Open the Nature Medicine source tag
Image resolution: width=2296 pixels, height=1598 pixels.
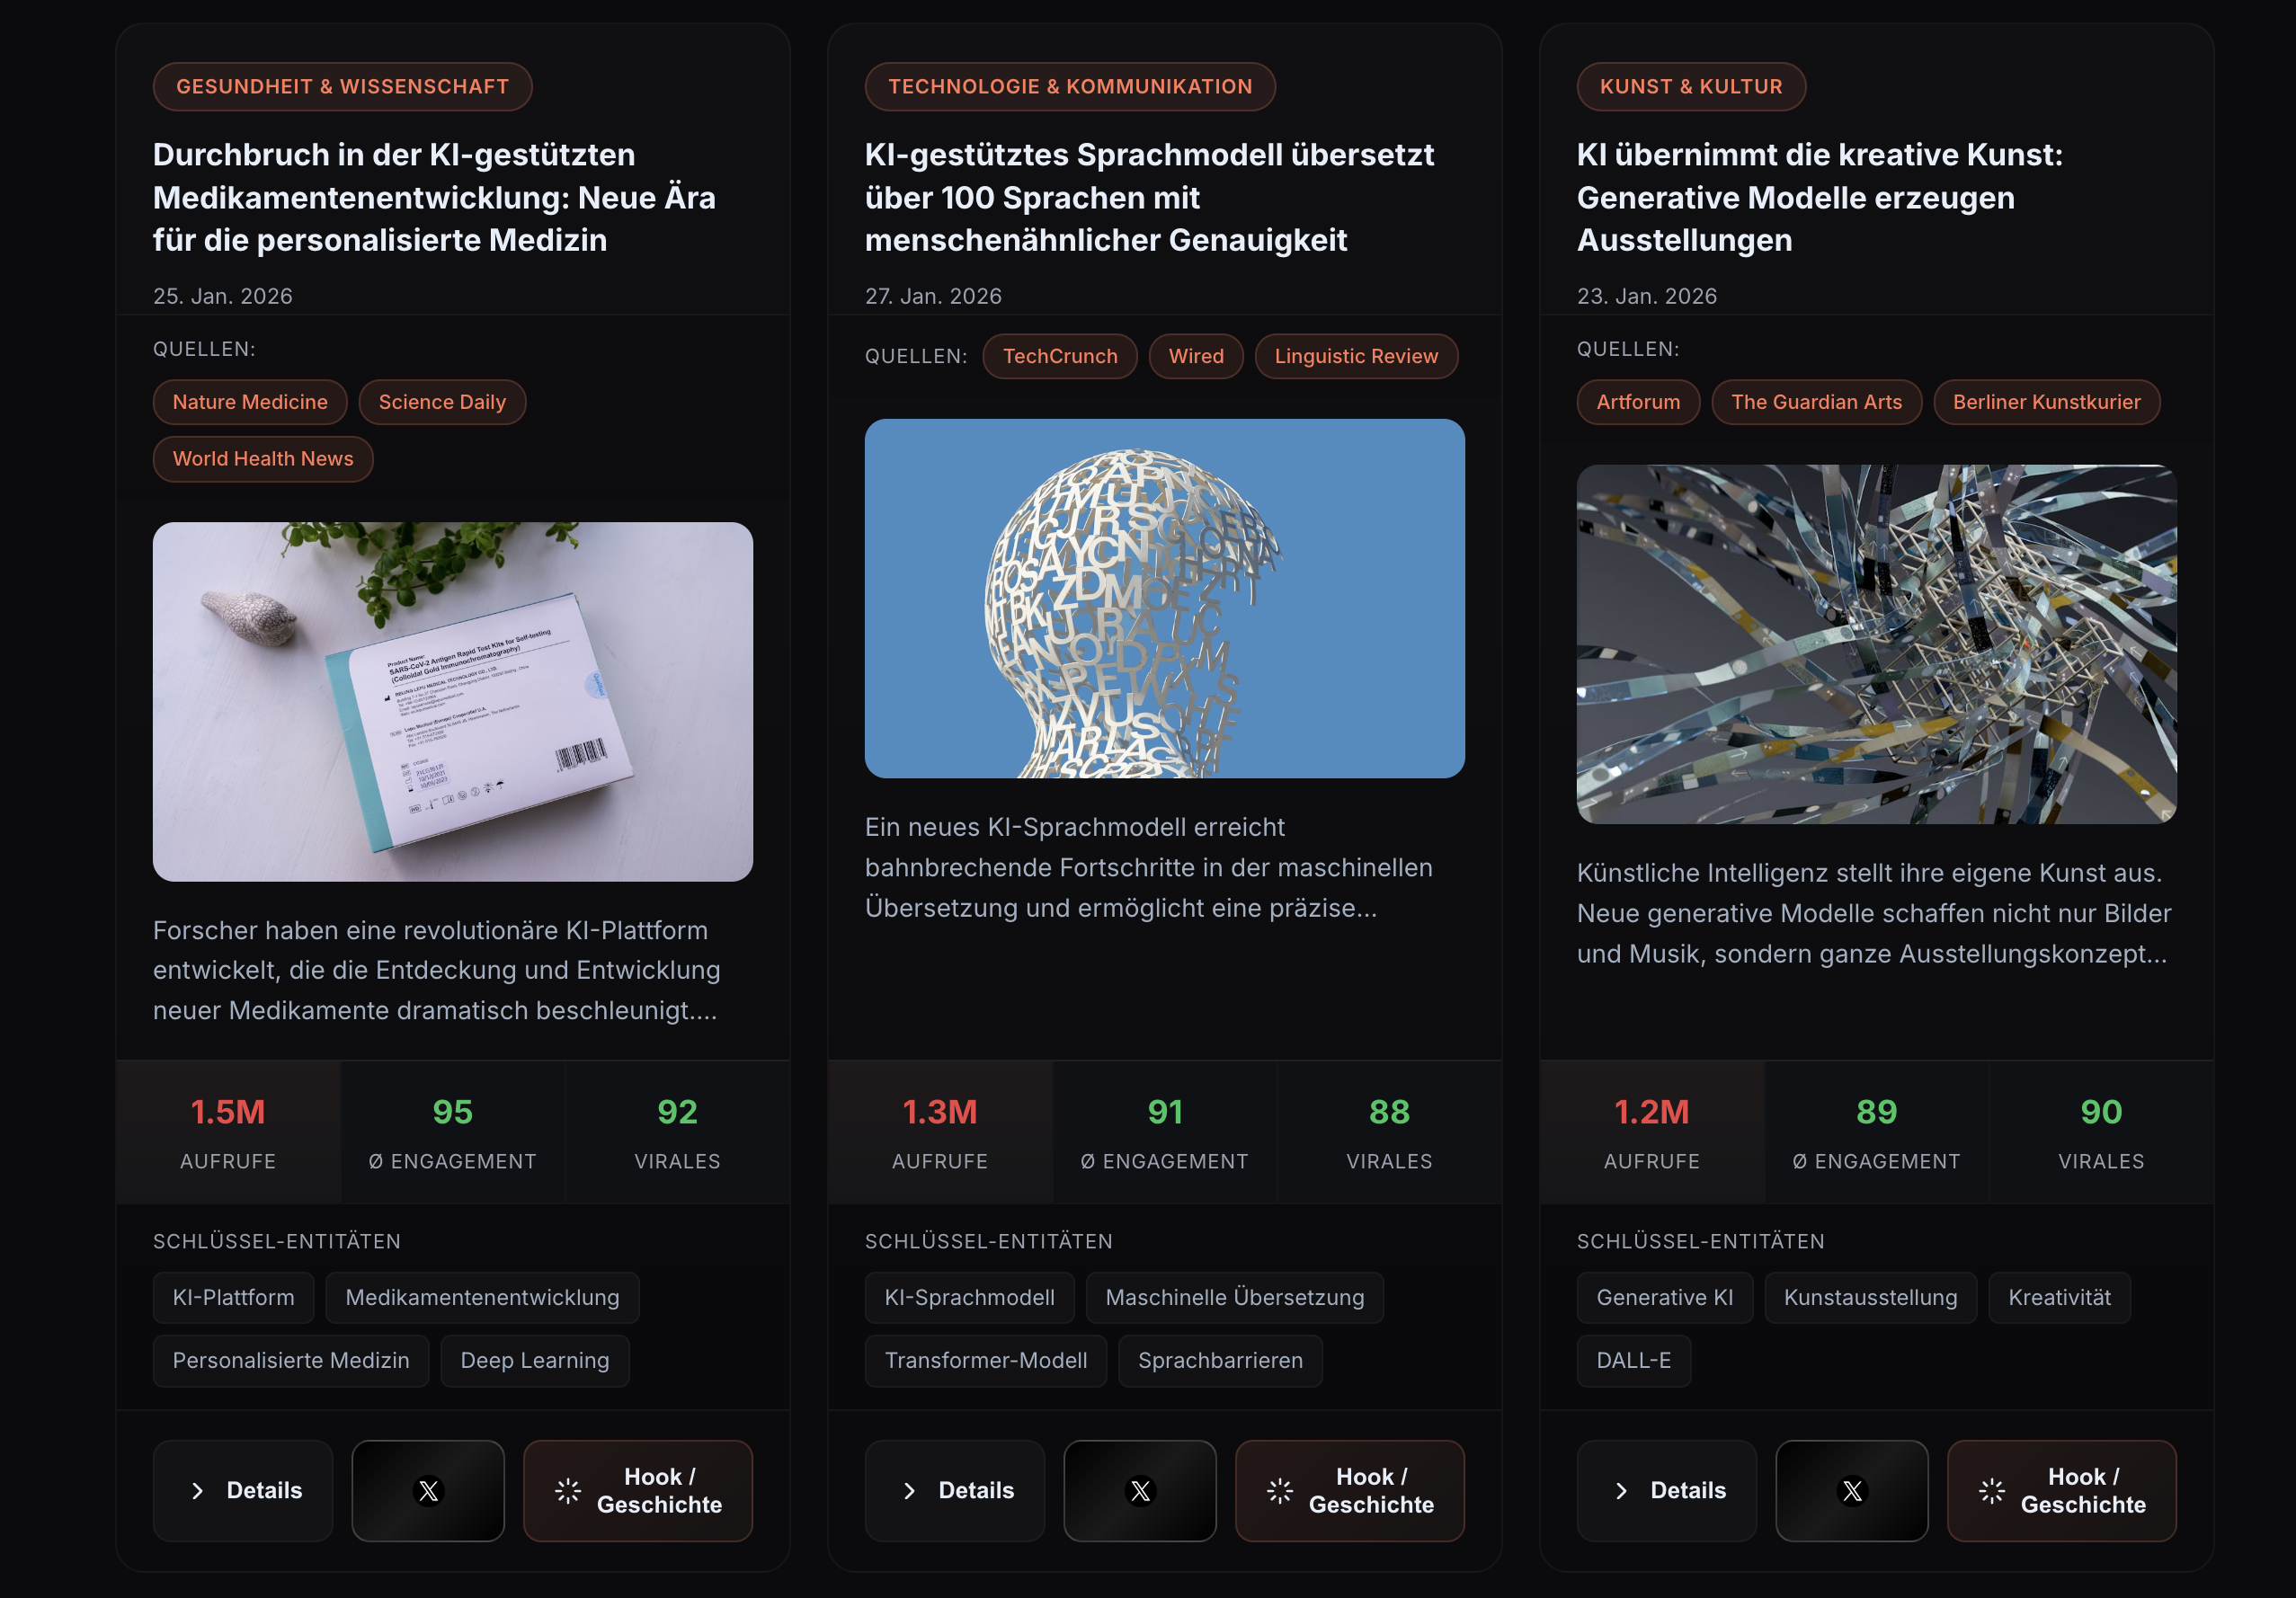[x=250, y=402]
